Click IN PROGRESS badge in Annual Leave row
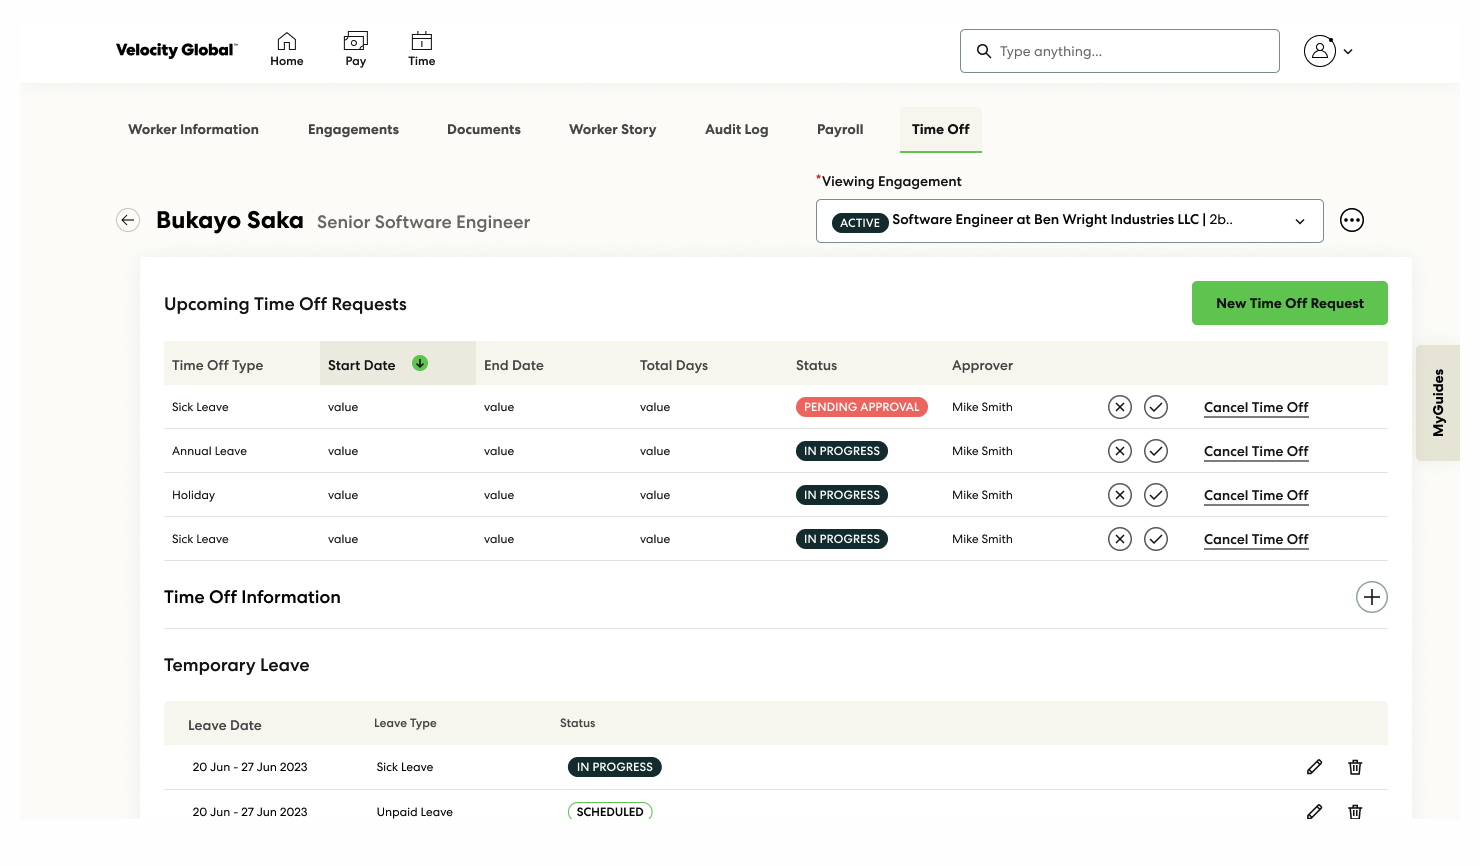 tap(842, 451)
